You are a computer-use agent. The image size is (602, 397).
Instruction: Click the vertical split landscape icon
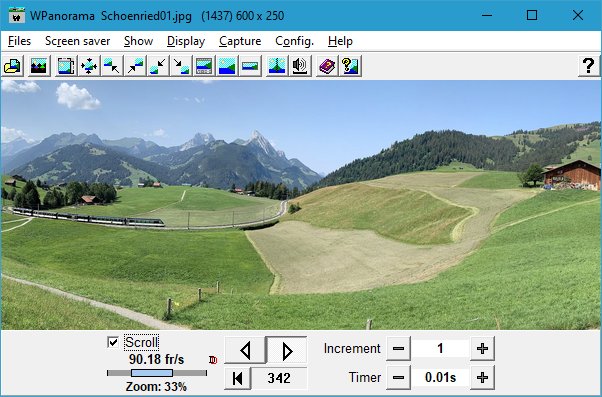point(277,66)
